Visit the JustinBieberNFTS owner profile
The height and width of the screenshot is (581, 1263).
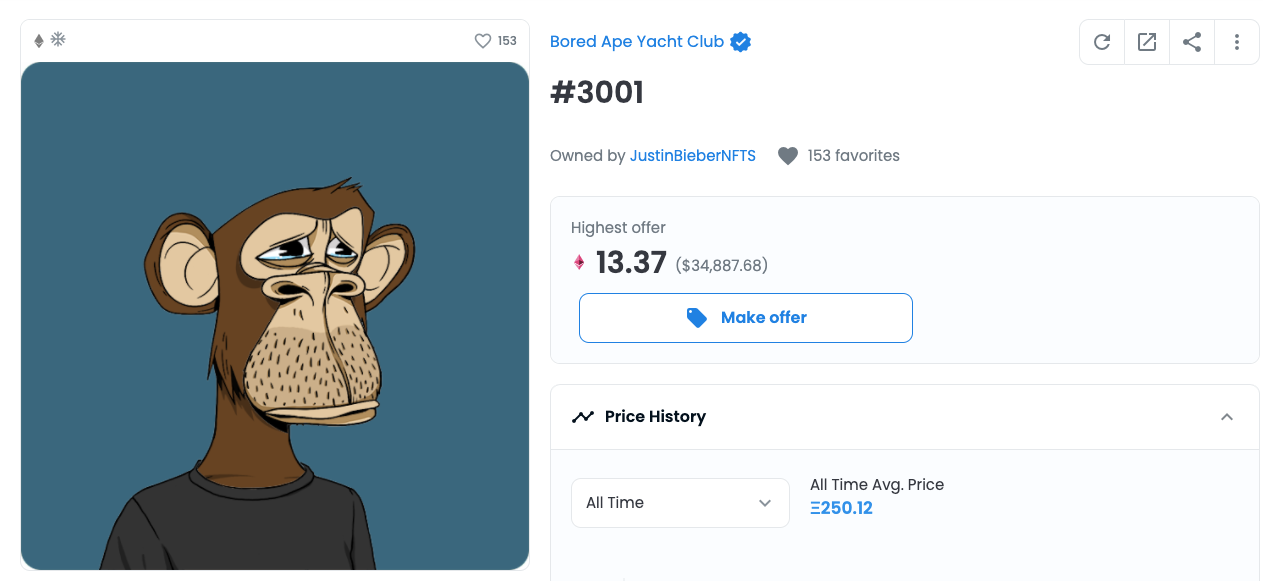692,155
